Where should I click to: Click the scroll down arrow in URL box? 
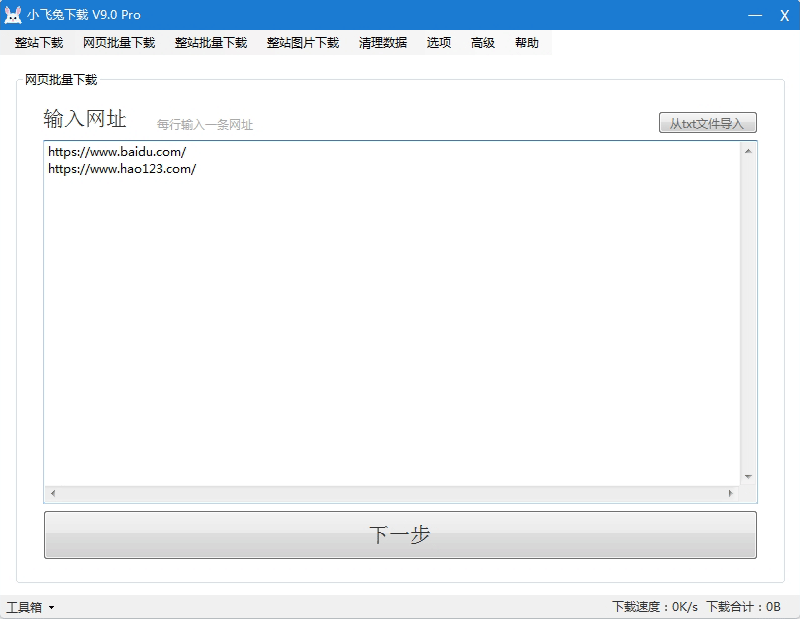[747, 477]
